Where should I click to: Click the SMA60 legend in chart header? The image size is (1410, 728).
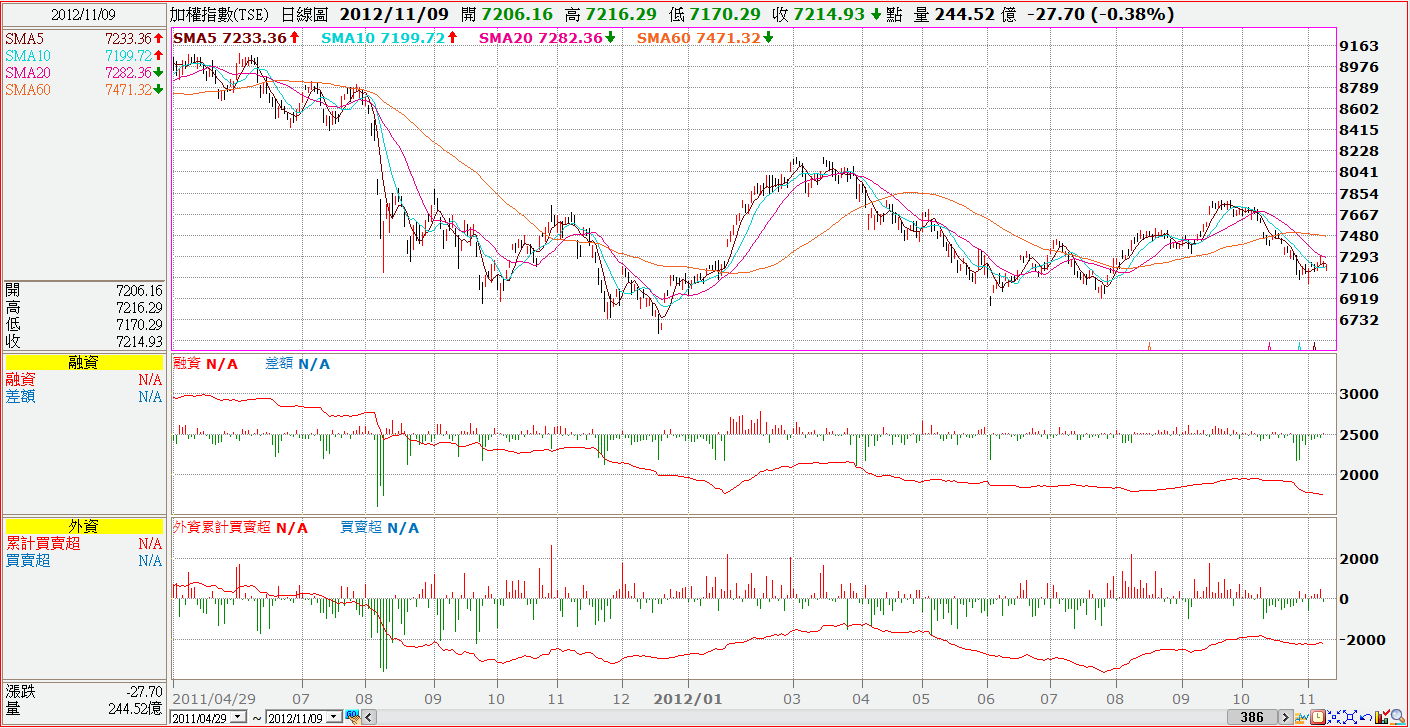[x=705, y=37]
